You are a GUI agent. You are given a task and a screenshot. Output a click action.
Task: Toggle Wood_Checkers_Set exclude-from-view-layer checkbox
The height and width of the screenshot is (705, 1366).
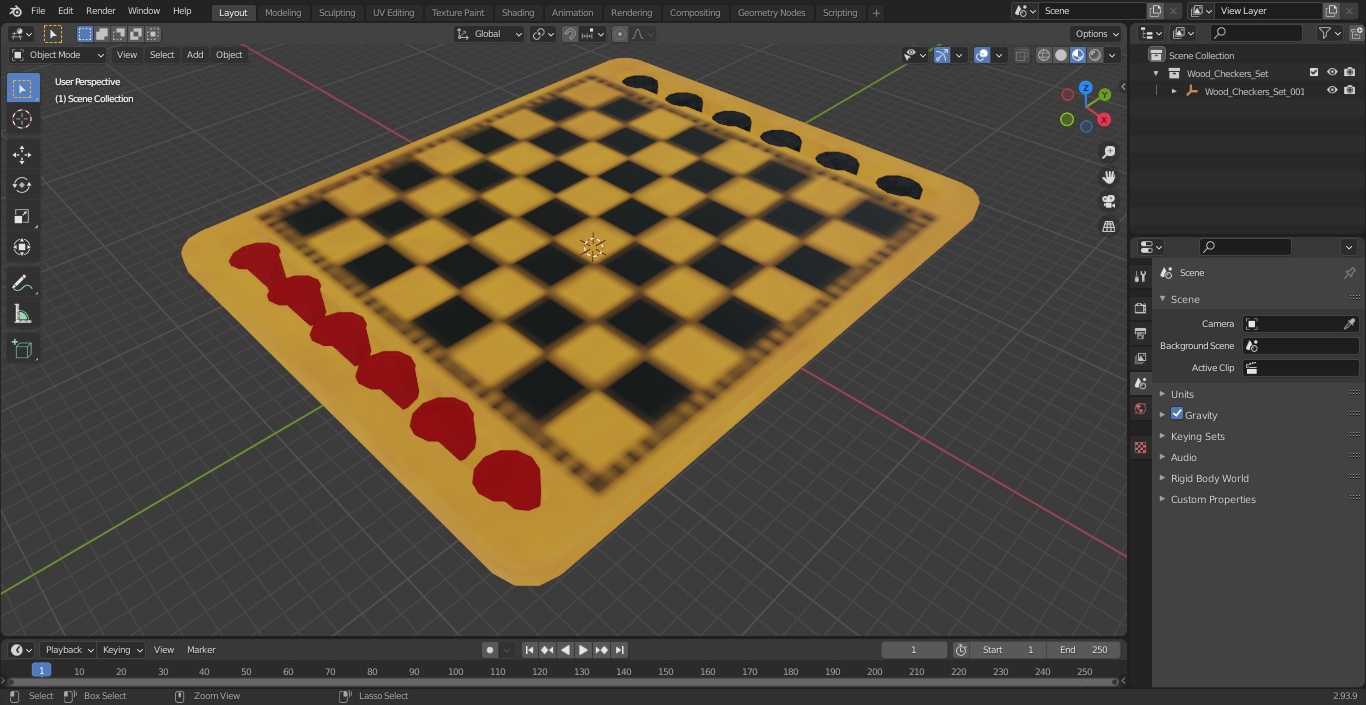tap(1314, 73)
